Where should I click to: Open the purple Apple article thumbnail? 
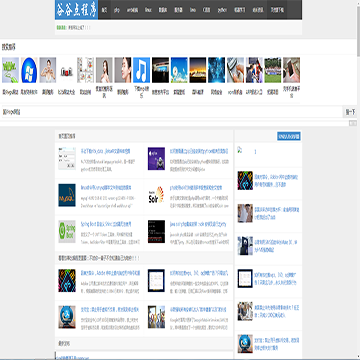(156, 158)
